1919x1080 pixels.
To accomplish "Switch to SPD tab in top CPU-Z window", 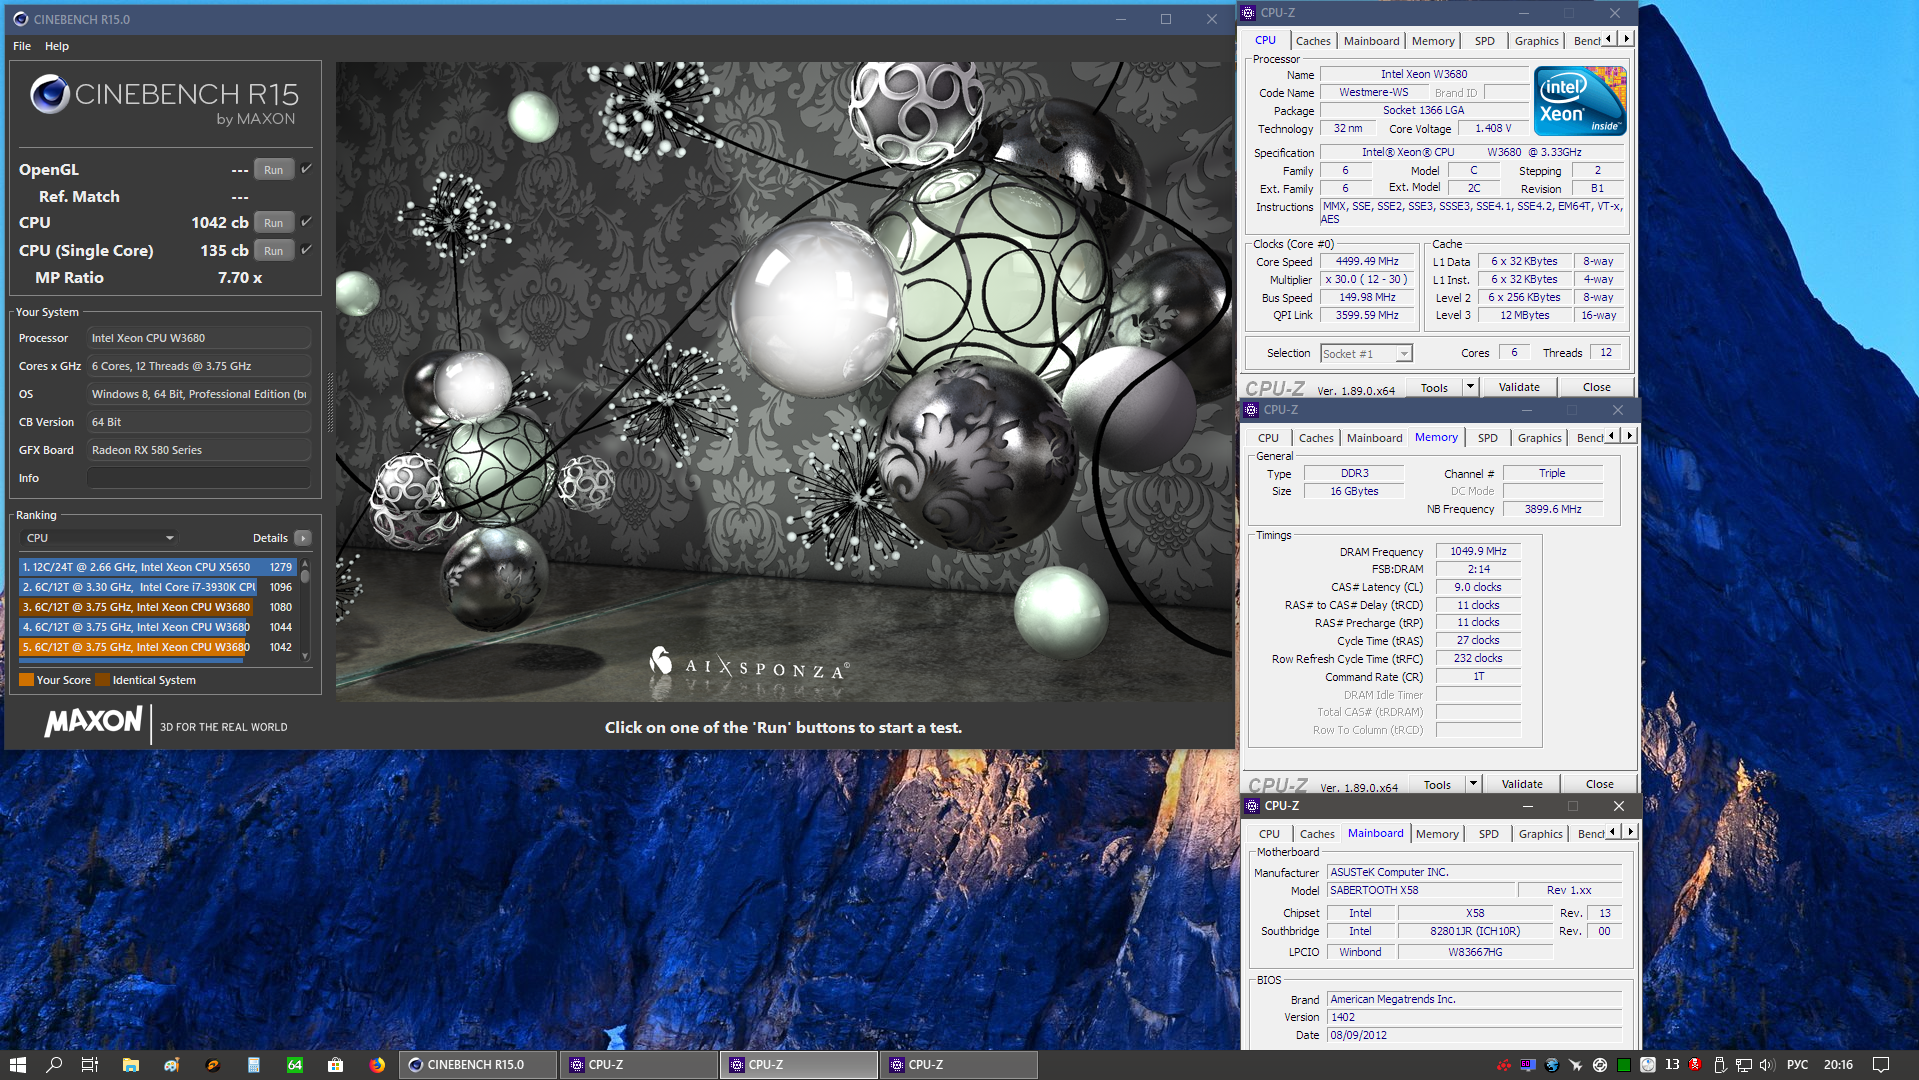I will 1484,41.
